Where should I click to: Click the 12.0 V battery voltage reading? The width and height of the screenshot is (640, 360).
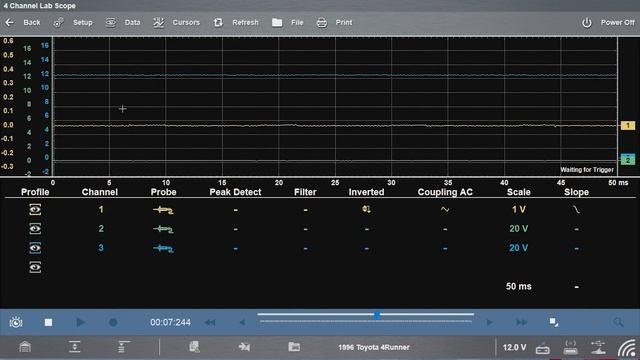[x=514, y=347]
